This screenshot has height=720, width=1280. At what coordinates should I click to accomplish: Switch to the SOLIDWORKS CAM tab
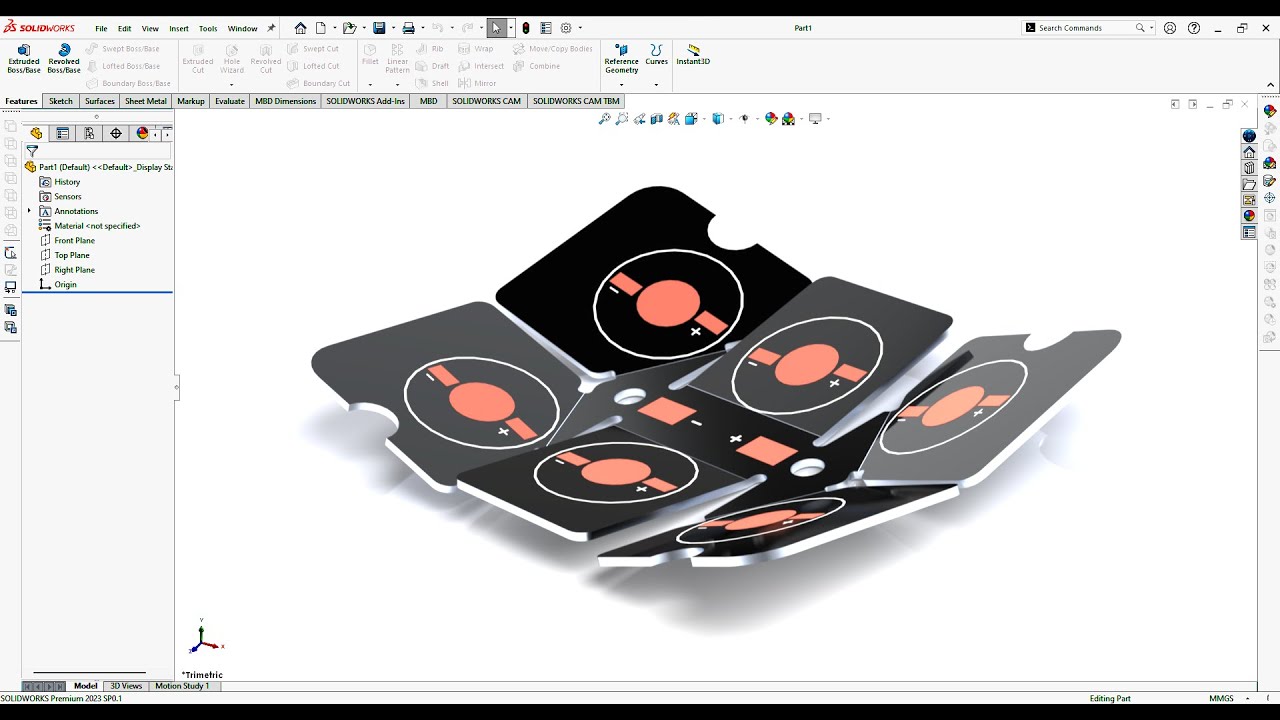tap(487, 101)
